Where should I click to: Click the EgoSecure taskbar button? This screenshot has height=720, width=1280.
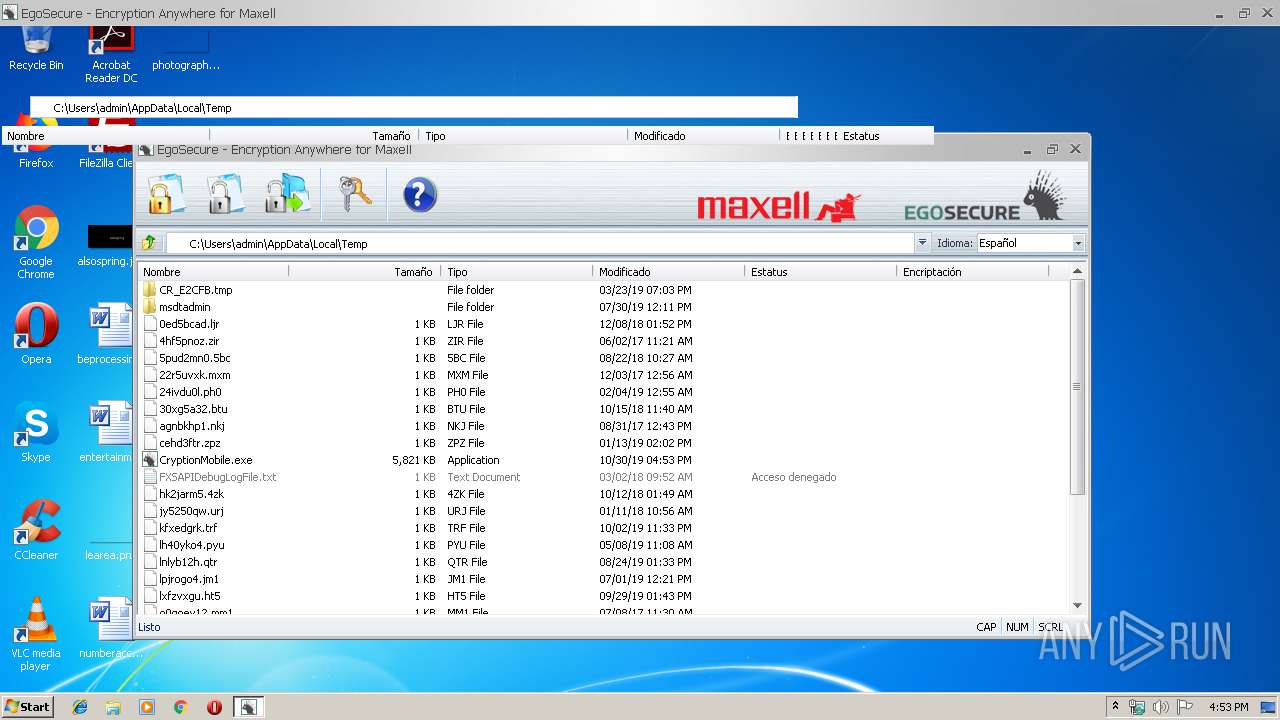(248, 707)
